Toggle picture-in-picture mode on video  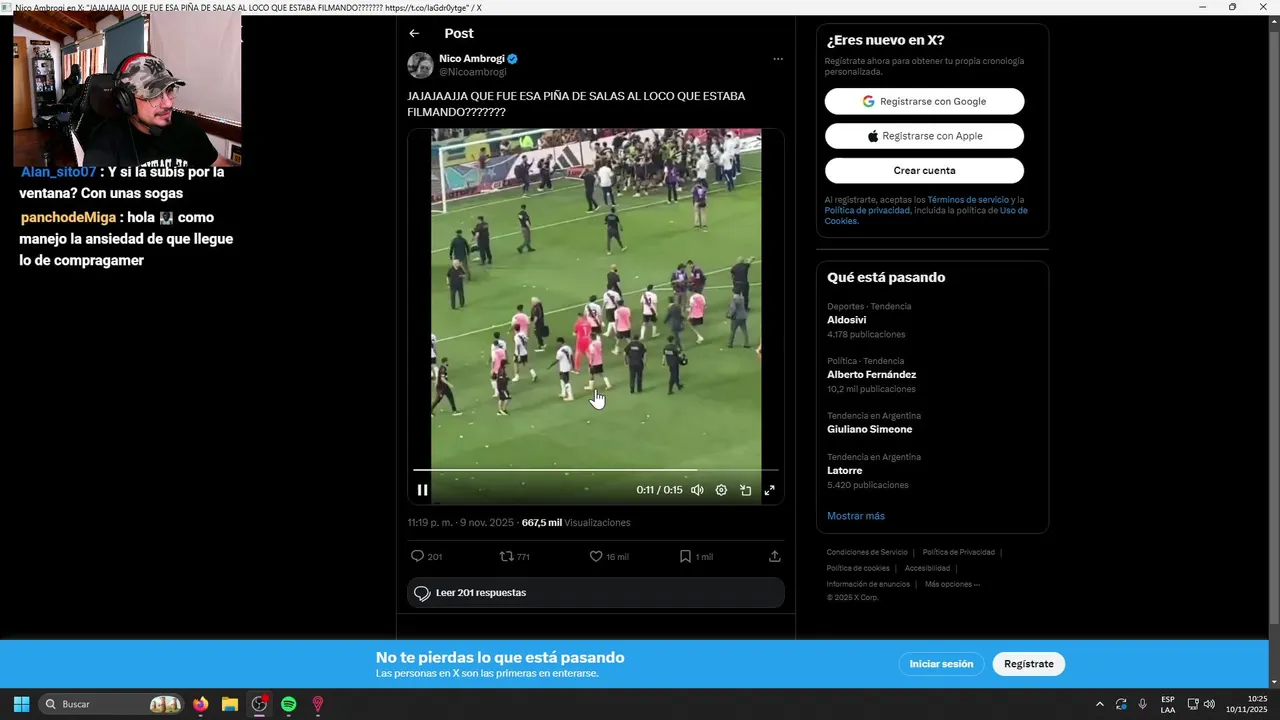[745, 490]
